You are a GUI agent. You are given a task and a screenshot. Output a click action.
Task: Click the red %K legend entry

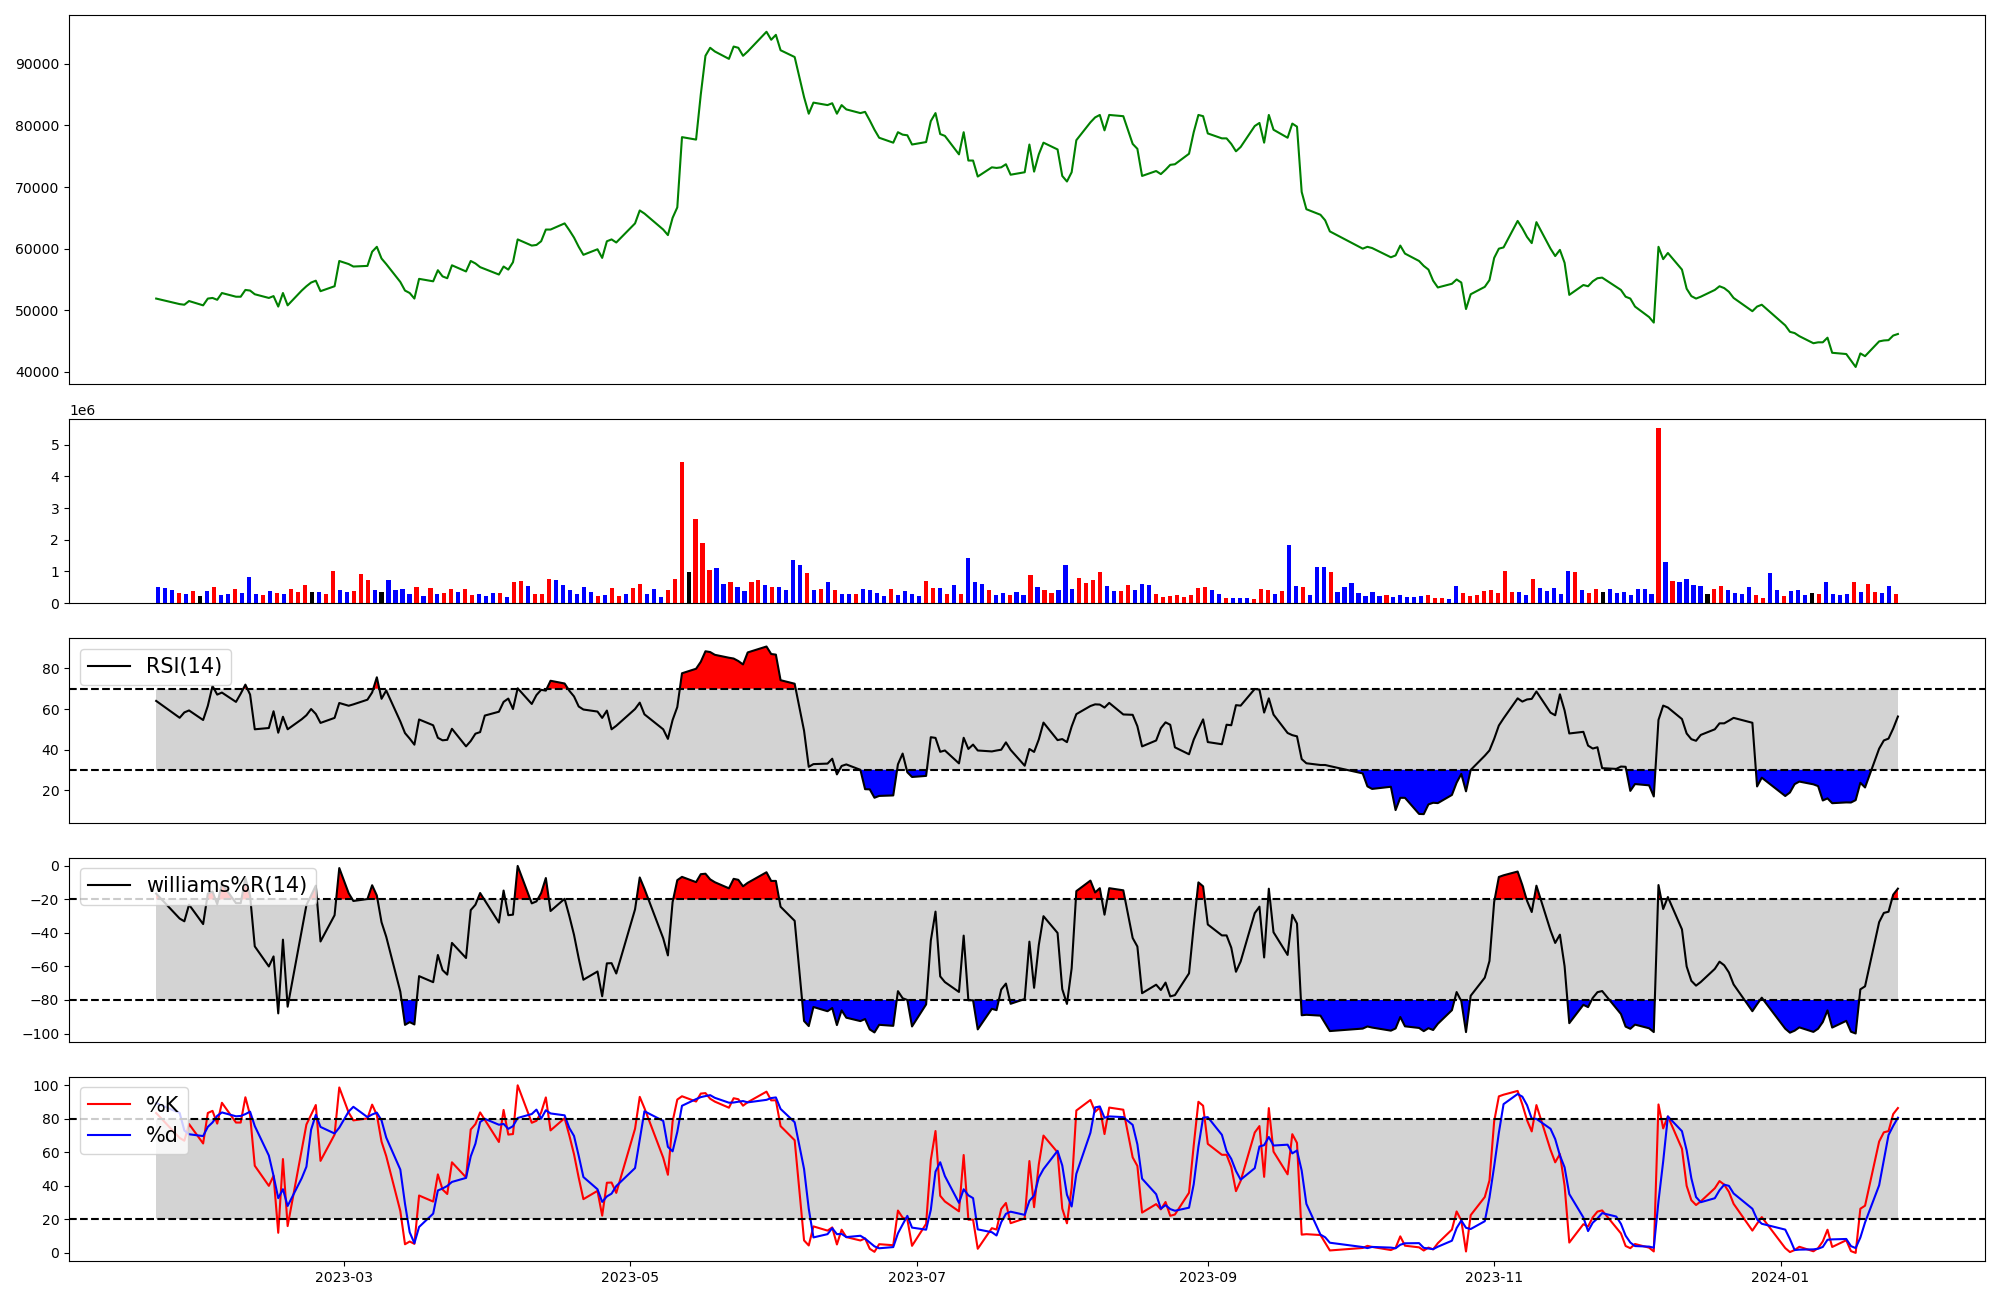[x=161, y=1104]
